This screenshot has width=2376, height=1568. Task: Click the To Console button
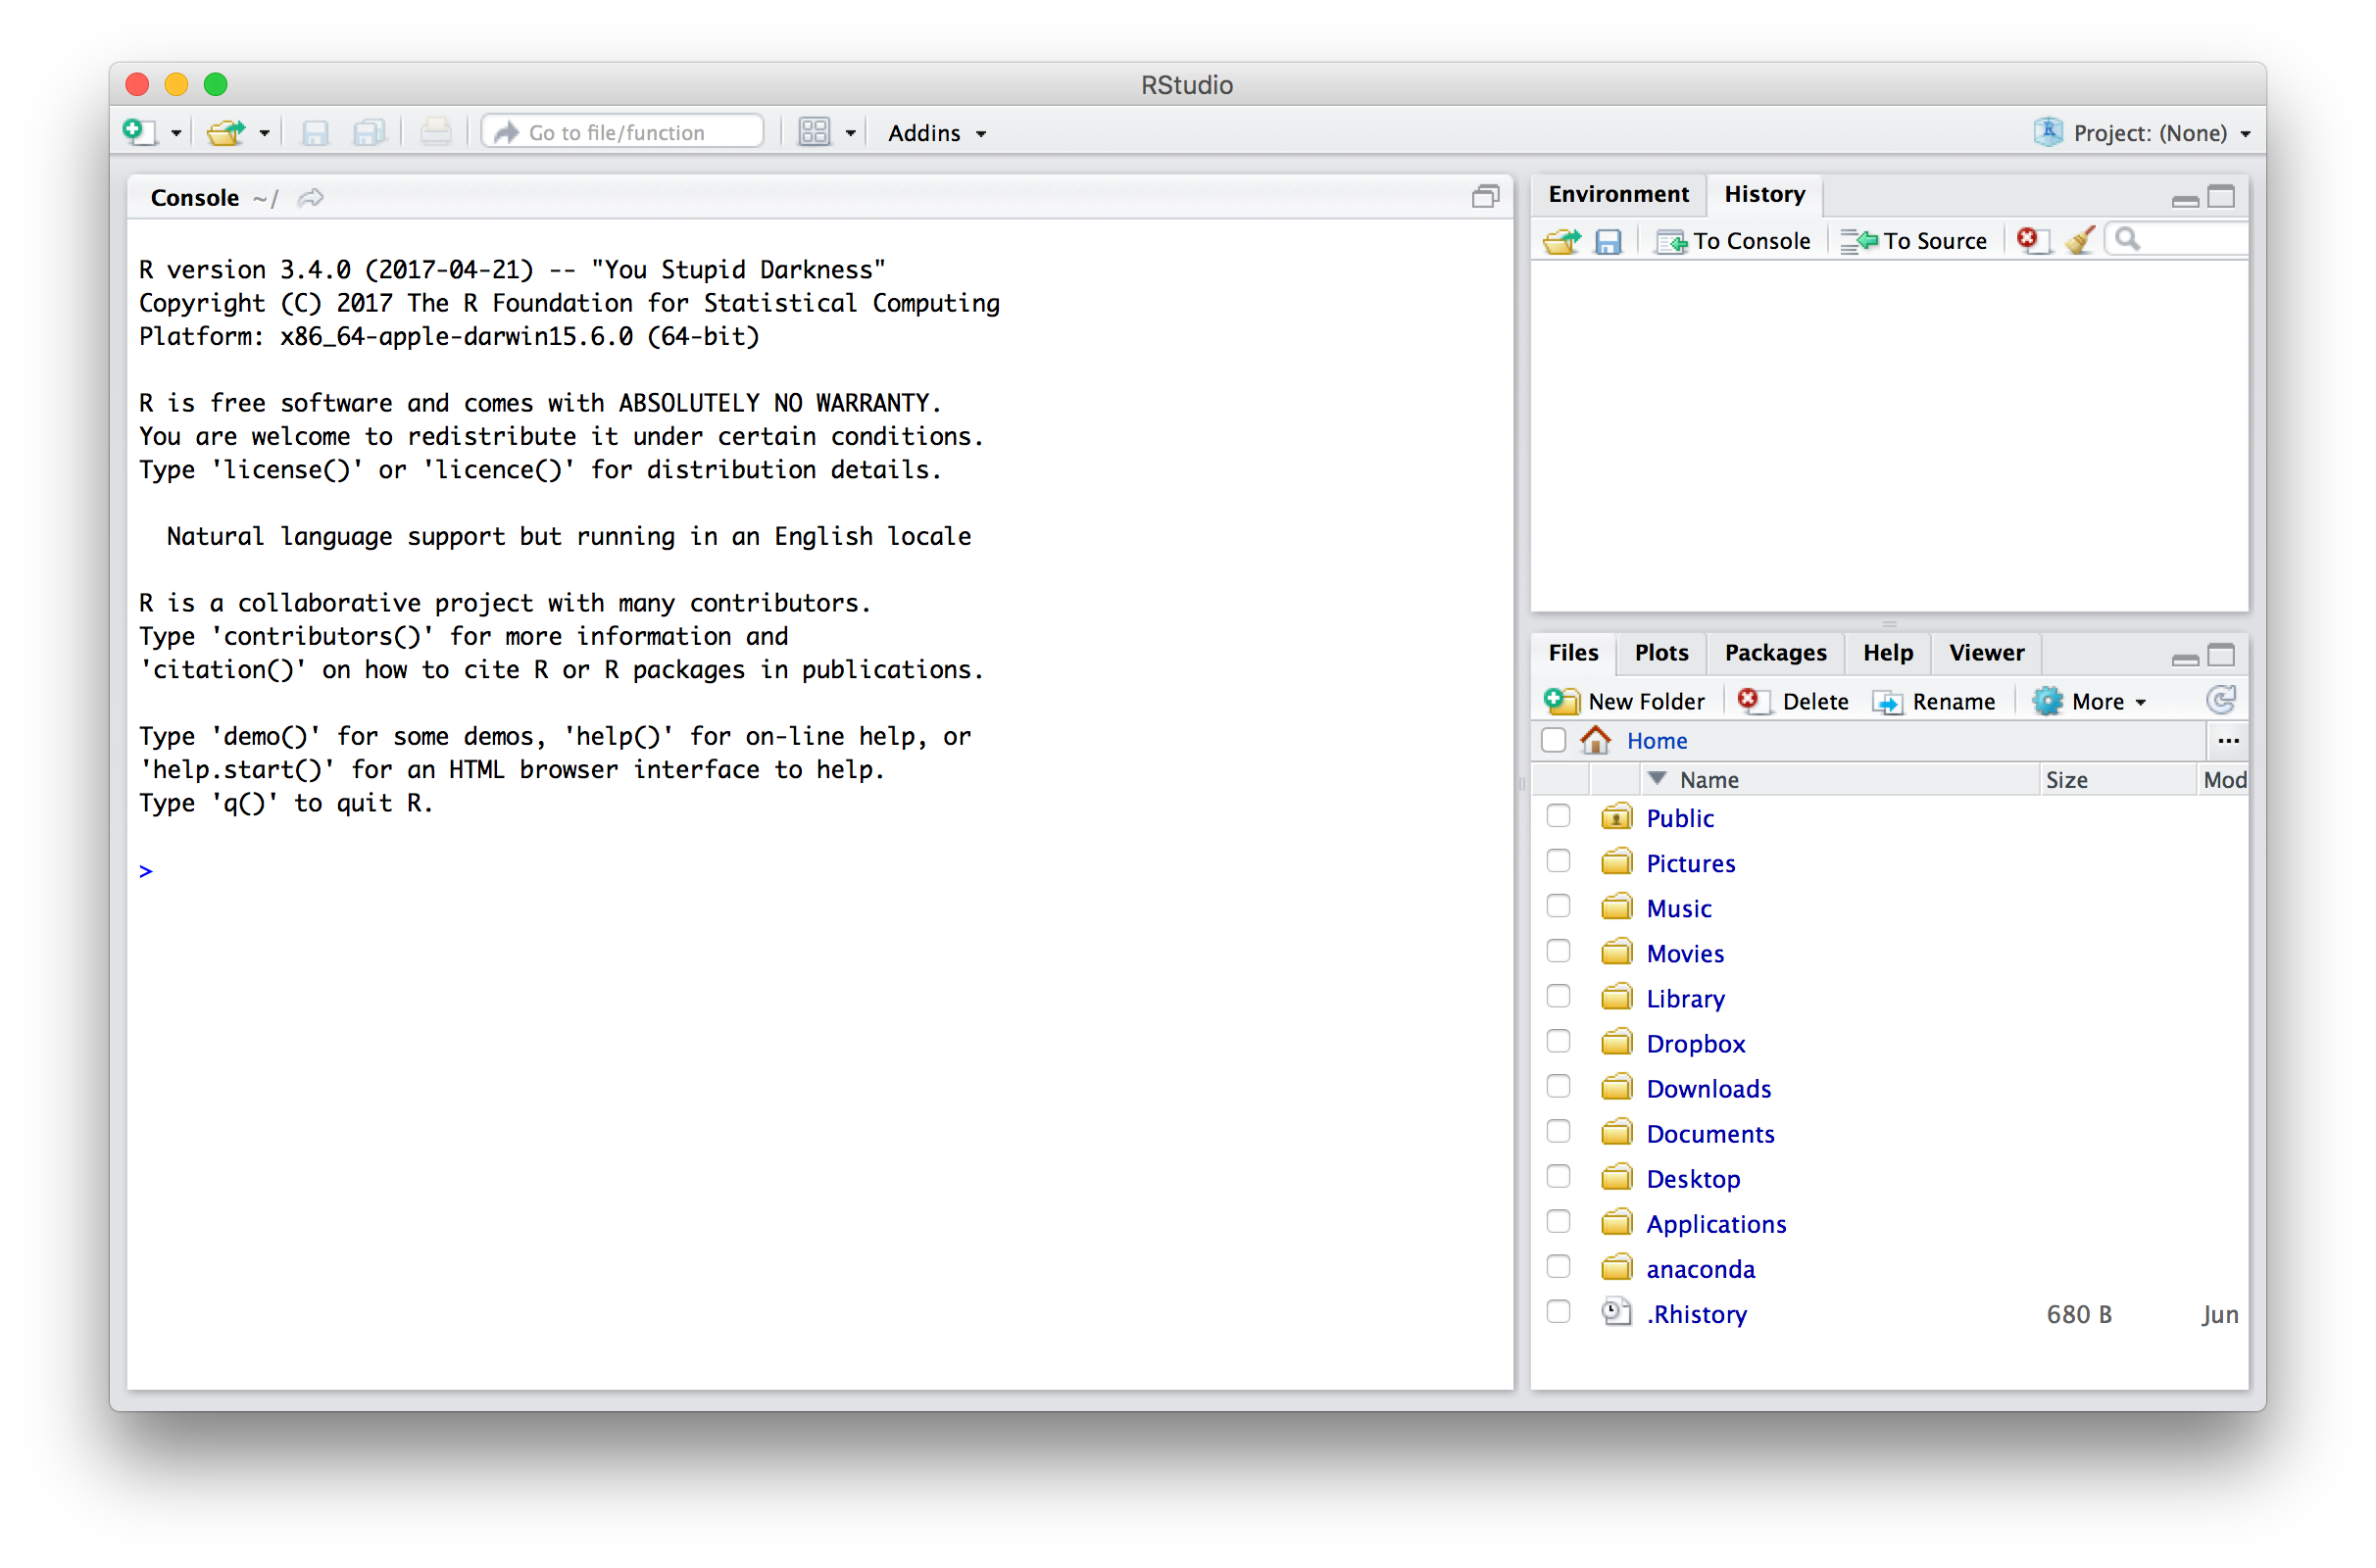click(1734, 241)
